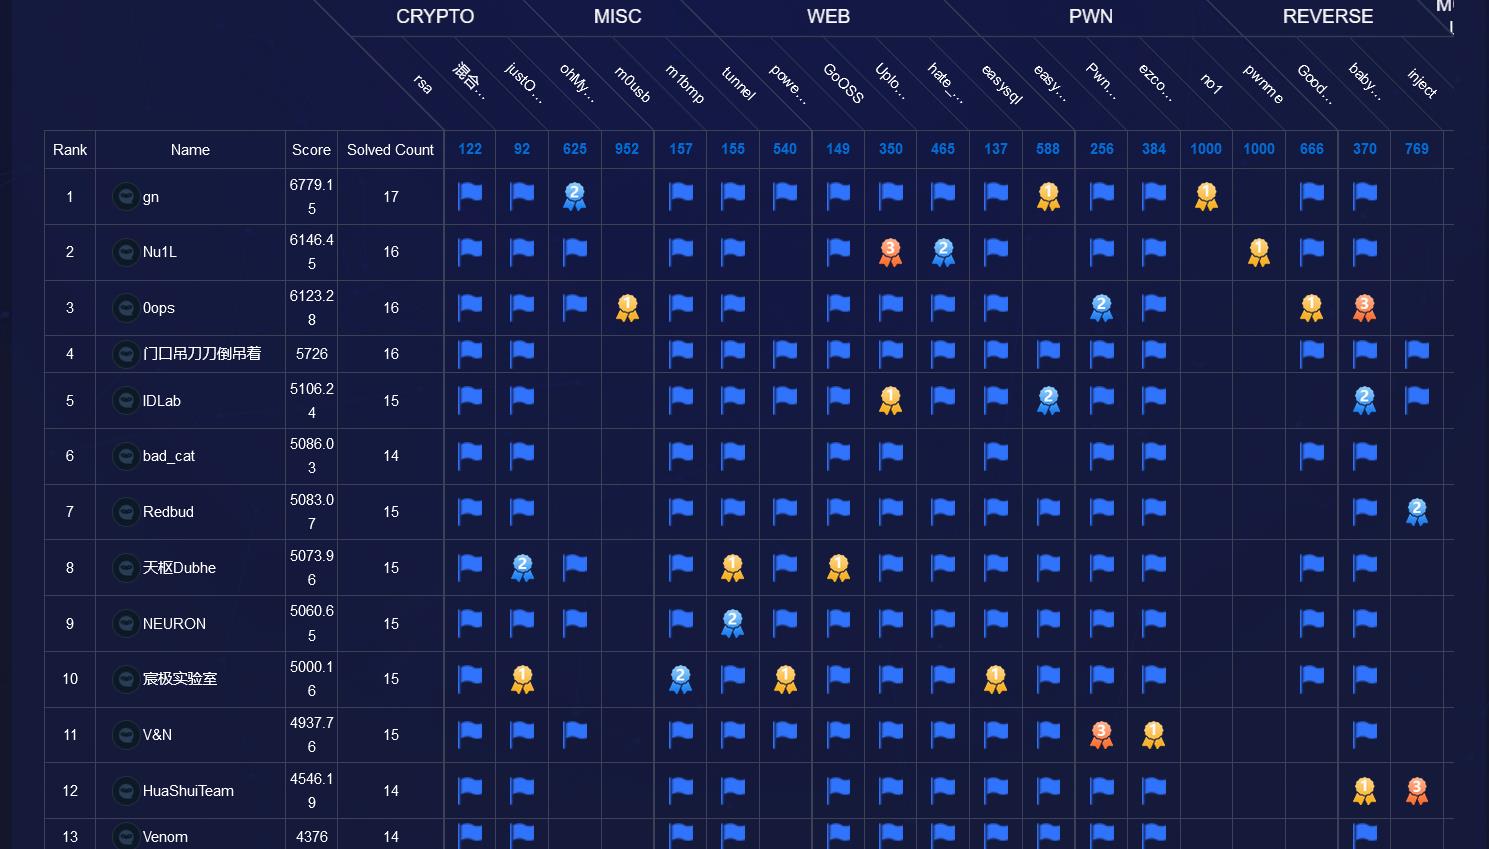Select the REVERSE category header
The image size is (1489, 849).
1328,16
